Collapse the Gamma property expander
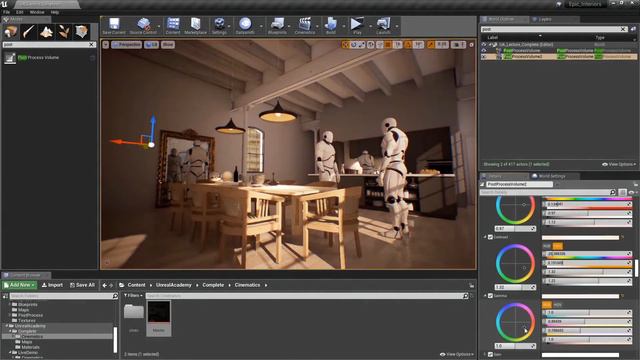 point(485,296)
